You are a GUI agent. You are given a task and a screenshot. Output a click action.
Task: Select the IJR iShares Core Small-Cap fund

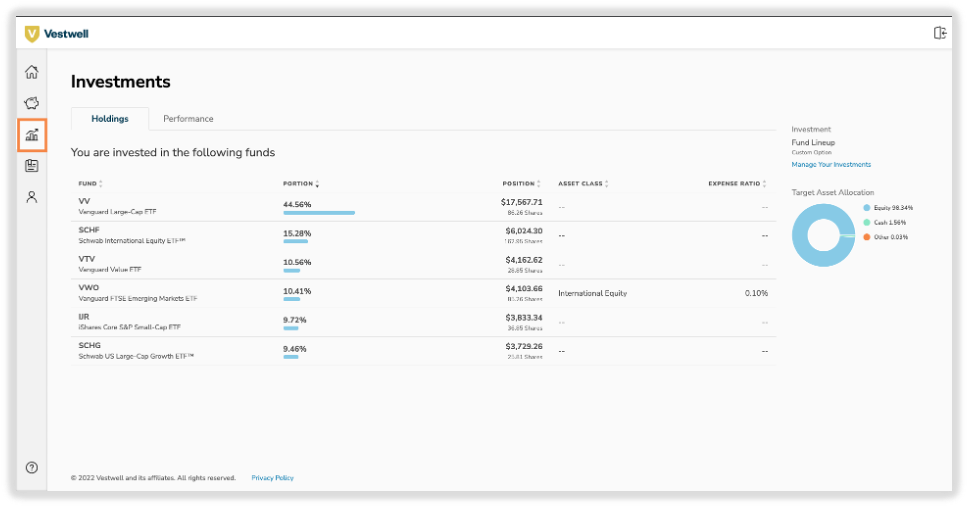(x=130, y=322)
